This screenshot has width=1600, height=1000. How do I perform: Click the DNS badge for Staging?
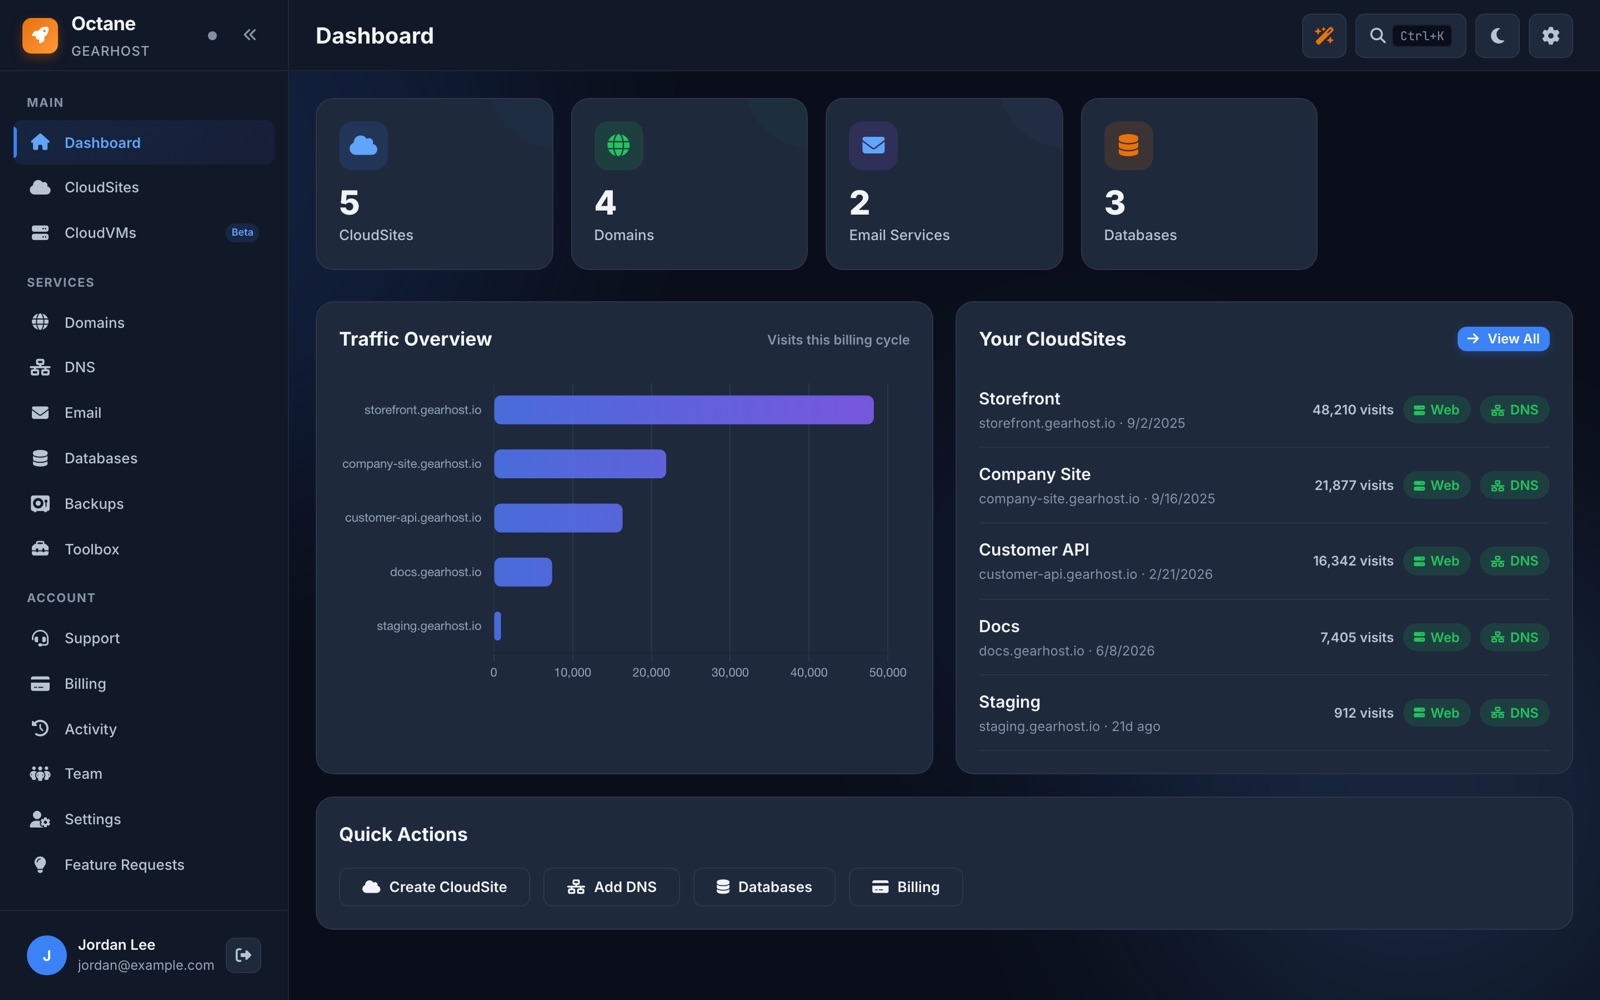[1514, 713]
